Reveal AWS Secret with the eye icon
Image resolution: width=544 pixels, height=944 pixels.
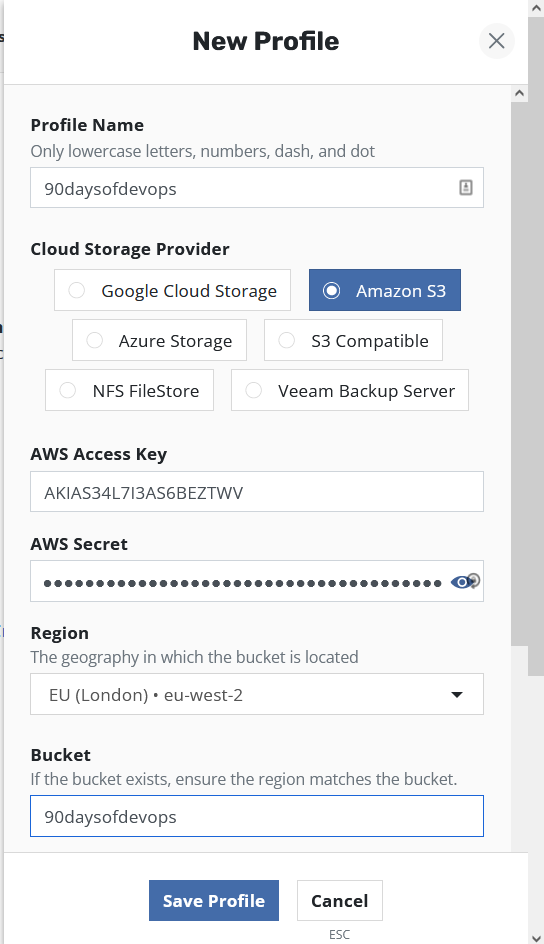click(x=462, y=582)
